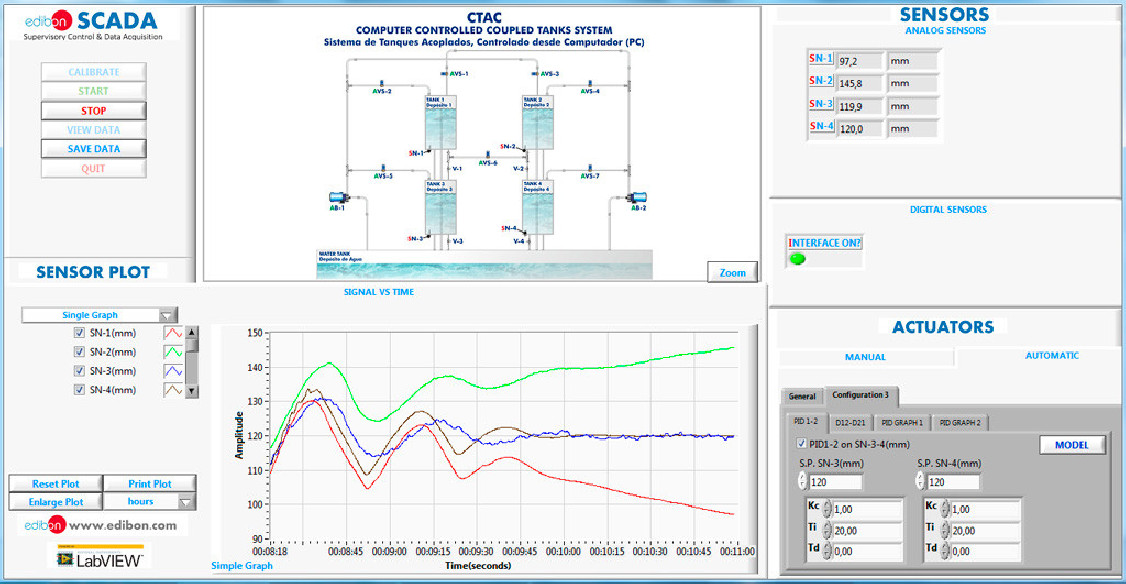Click the AVS-4 valve symbol

click(x=588, y=84)
